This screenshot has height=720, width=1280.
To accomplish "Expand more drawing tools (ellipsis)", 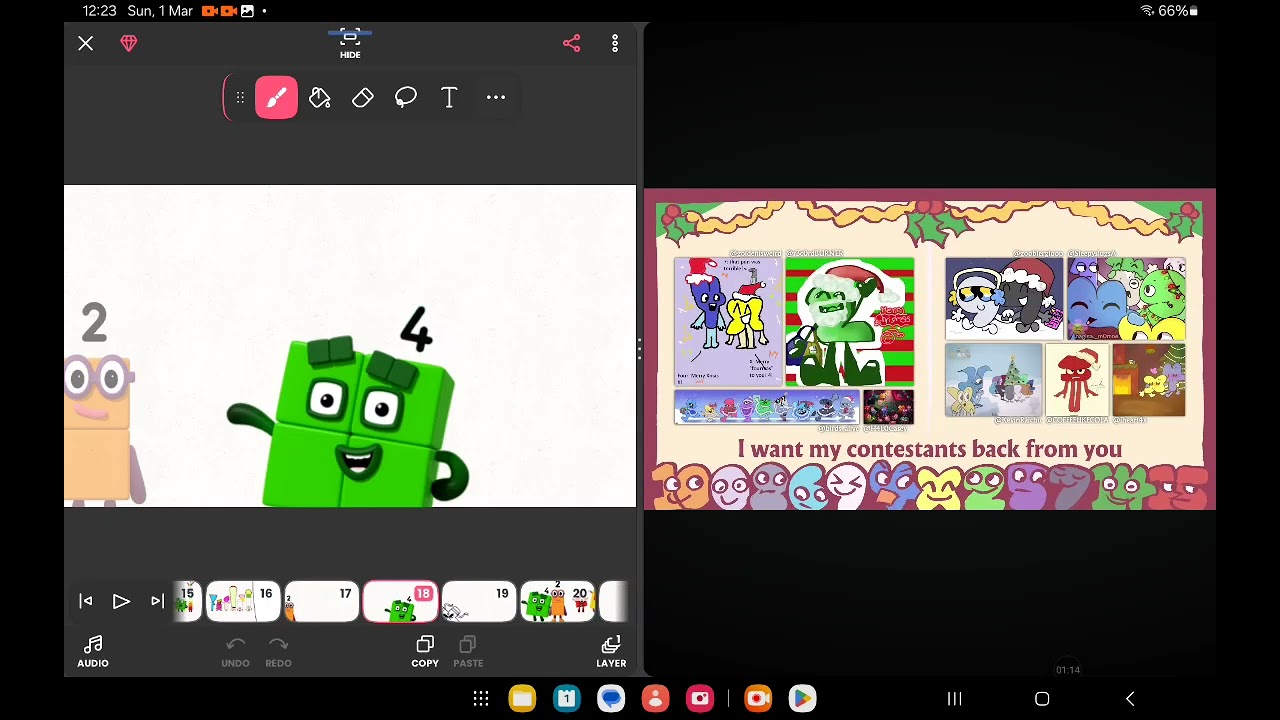I will (x=496, y=98).
